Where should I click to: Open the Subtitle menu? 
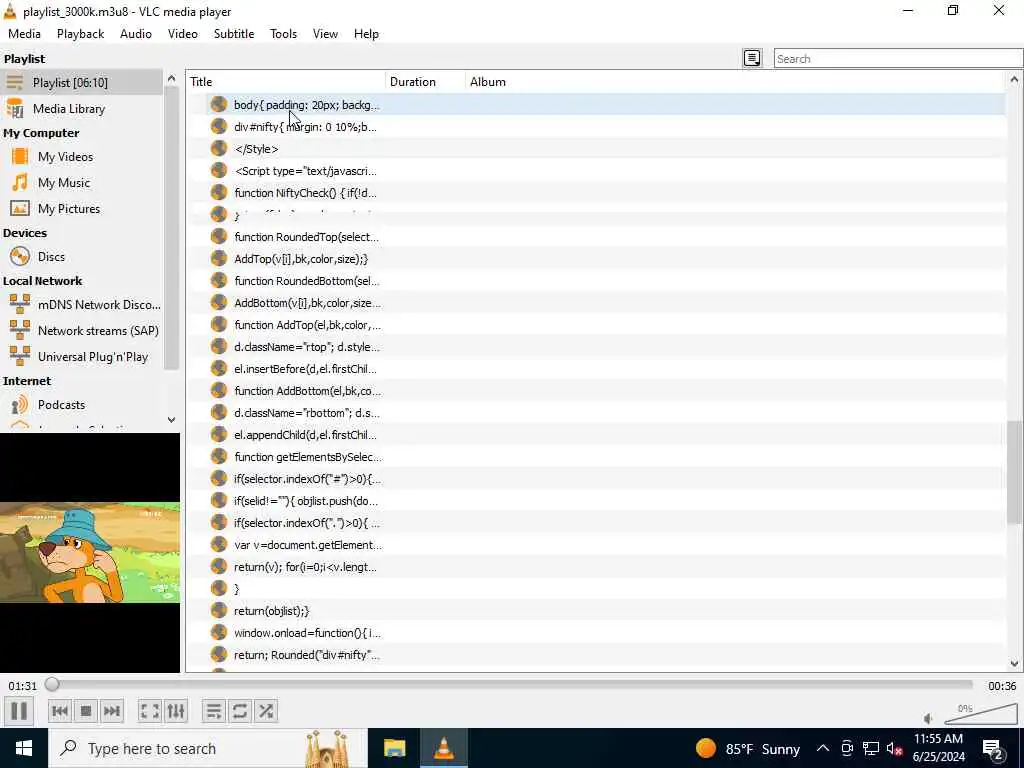(x=234, y=34)
